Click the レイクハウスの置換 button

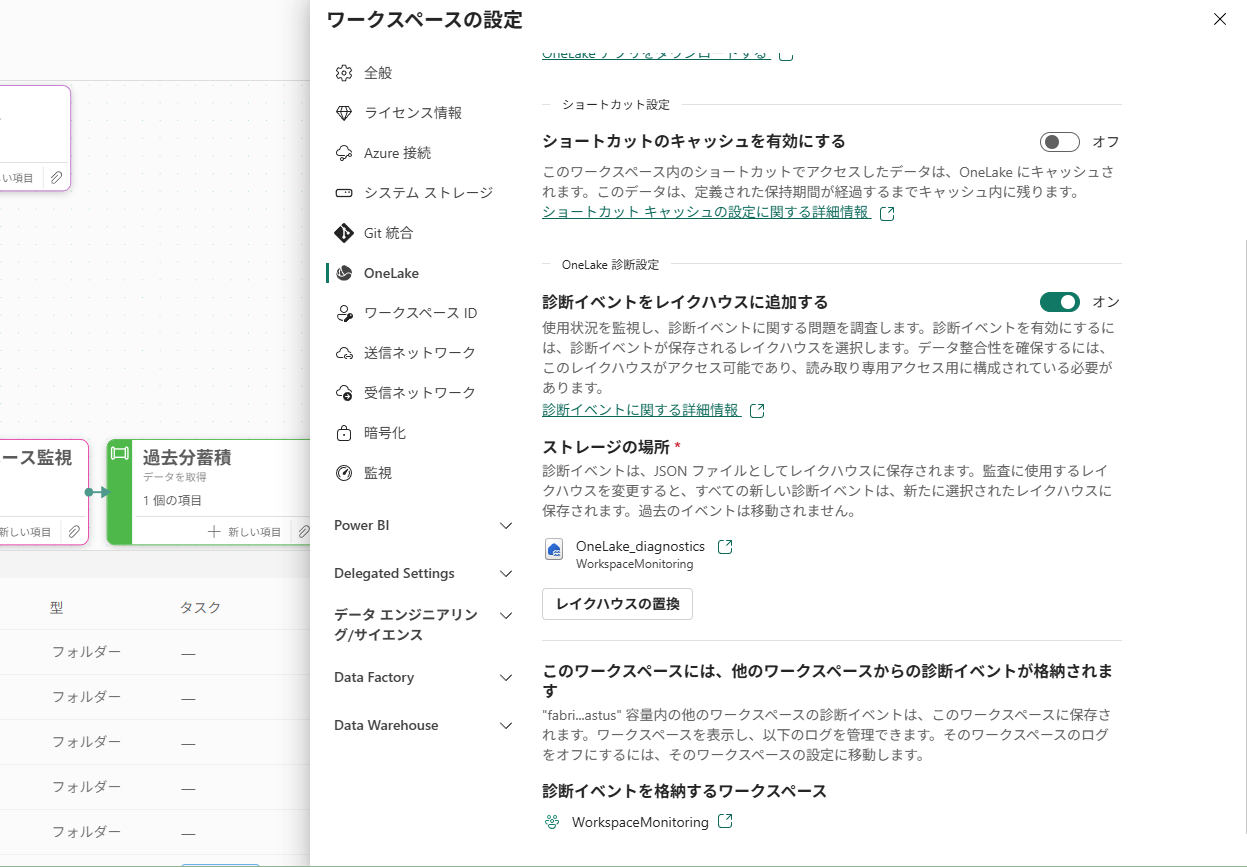[x=617, y=604]
